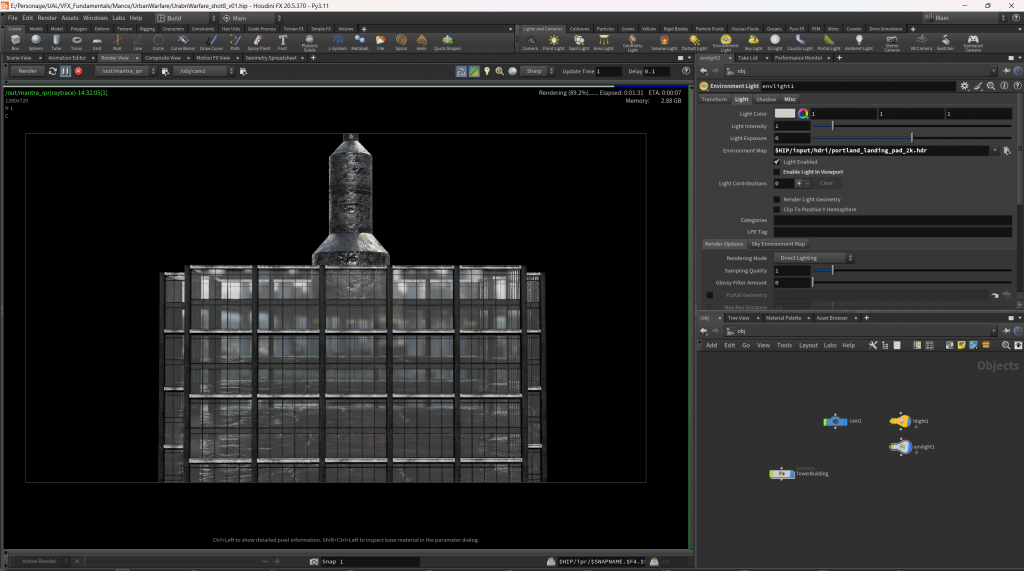
Task: Create a Spot Light from shelf
Action: (x=579, y=43)
